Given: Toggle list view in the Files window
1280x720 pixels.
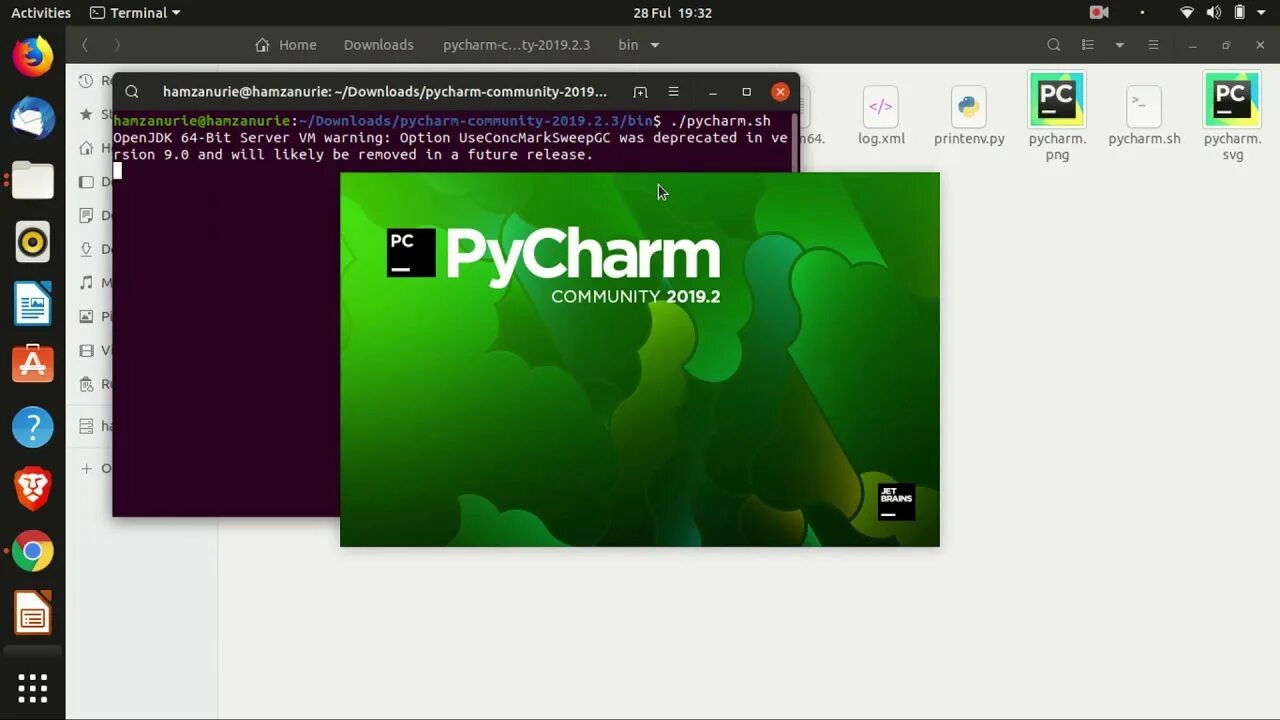Looking at the screenshot, I should point(1088,45).
